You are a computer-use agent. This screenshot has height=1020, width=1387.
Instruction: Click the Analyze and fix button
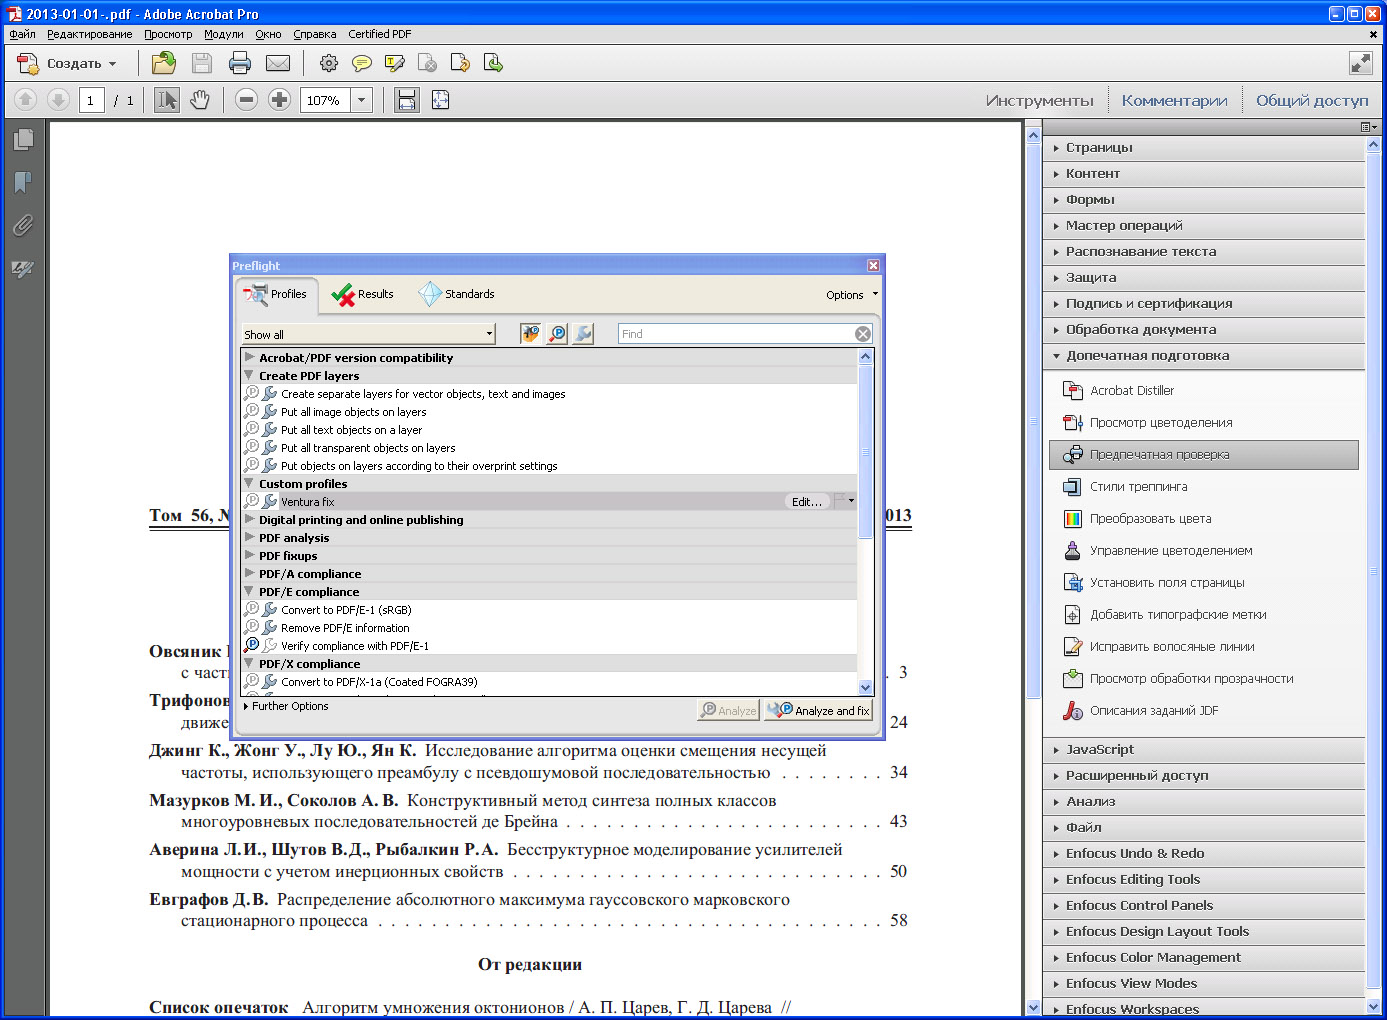819,710
